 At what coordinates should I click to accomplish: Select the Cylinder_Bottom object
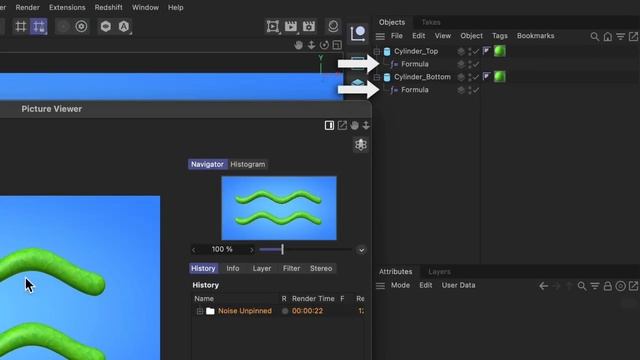[422, 77]
